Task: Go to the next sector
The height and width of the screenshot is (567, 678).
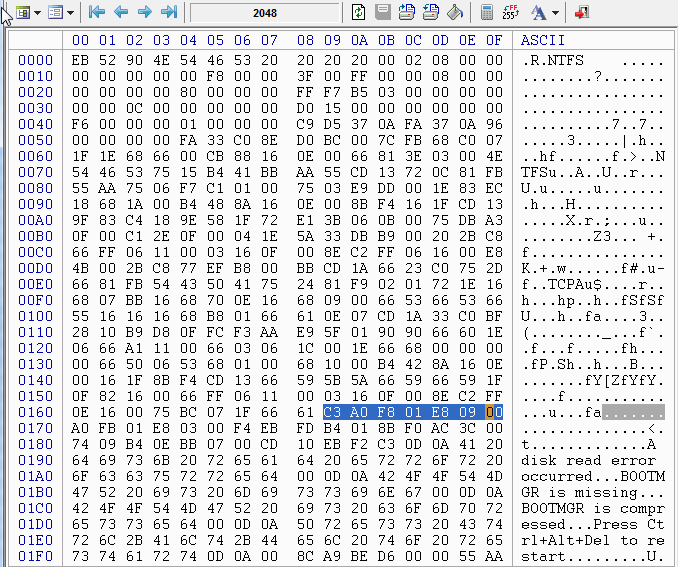Action: click(144, 12)
